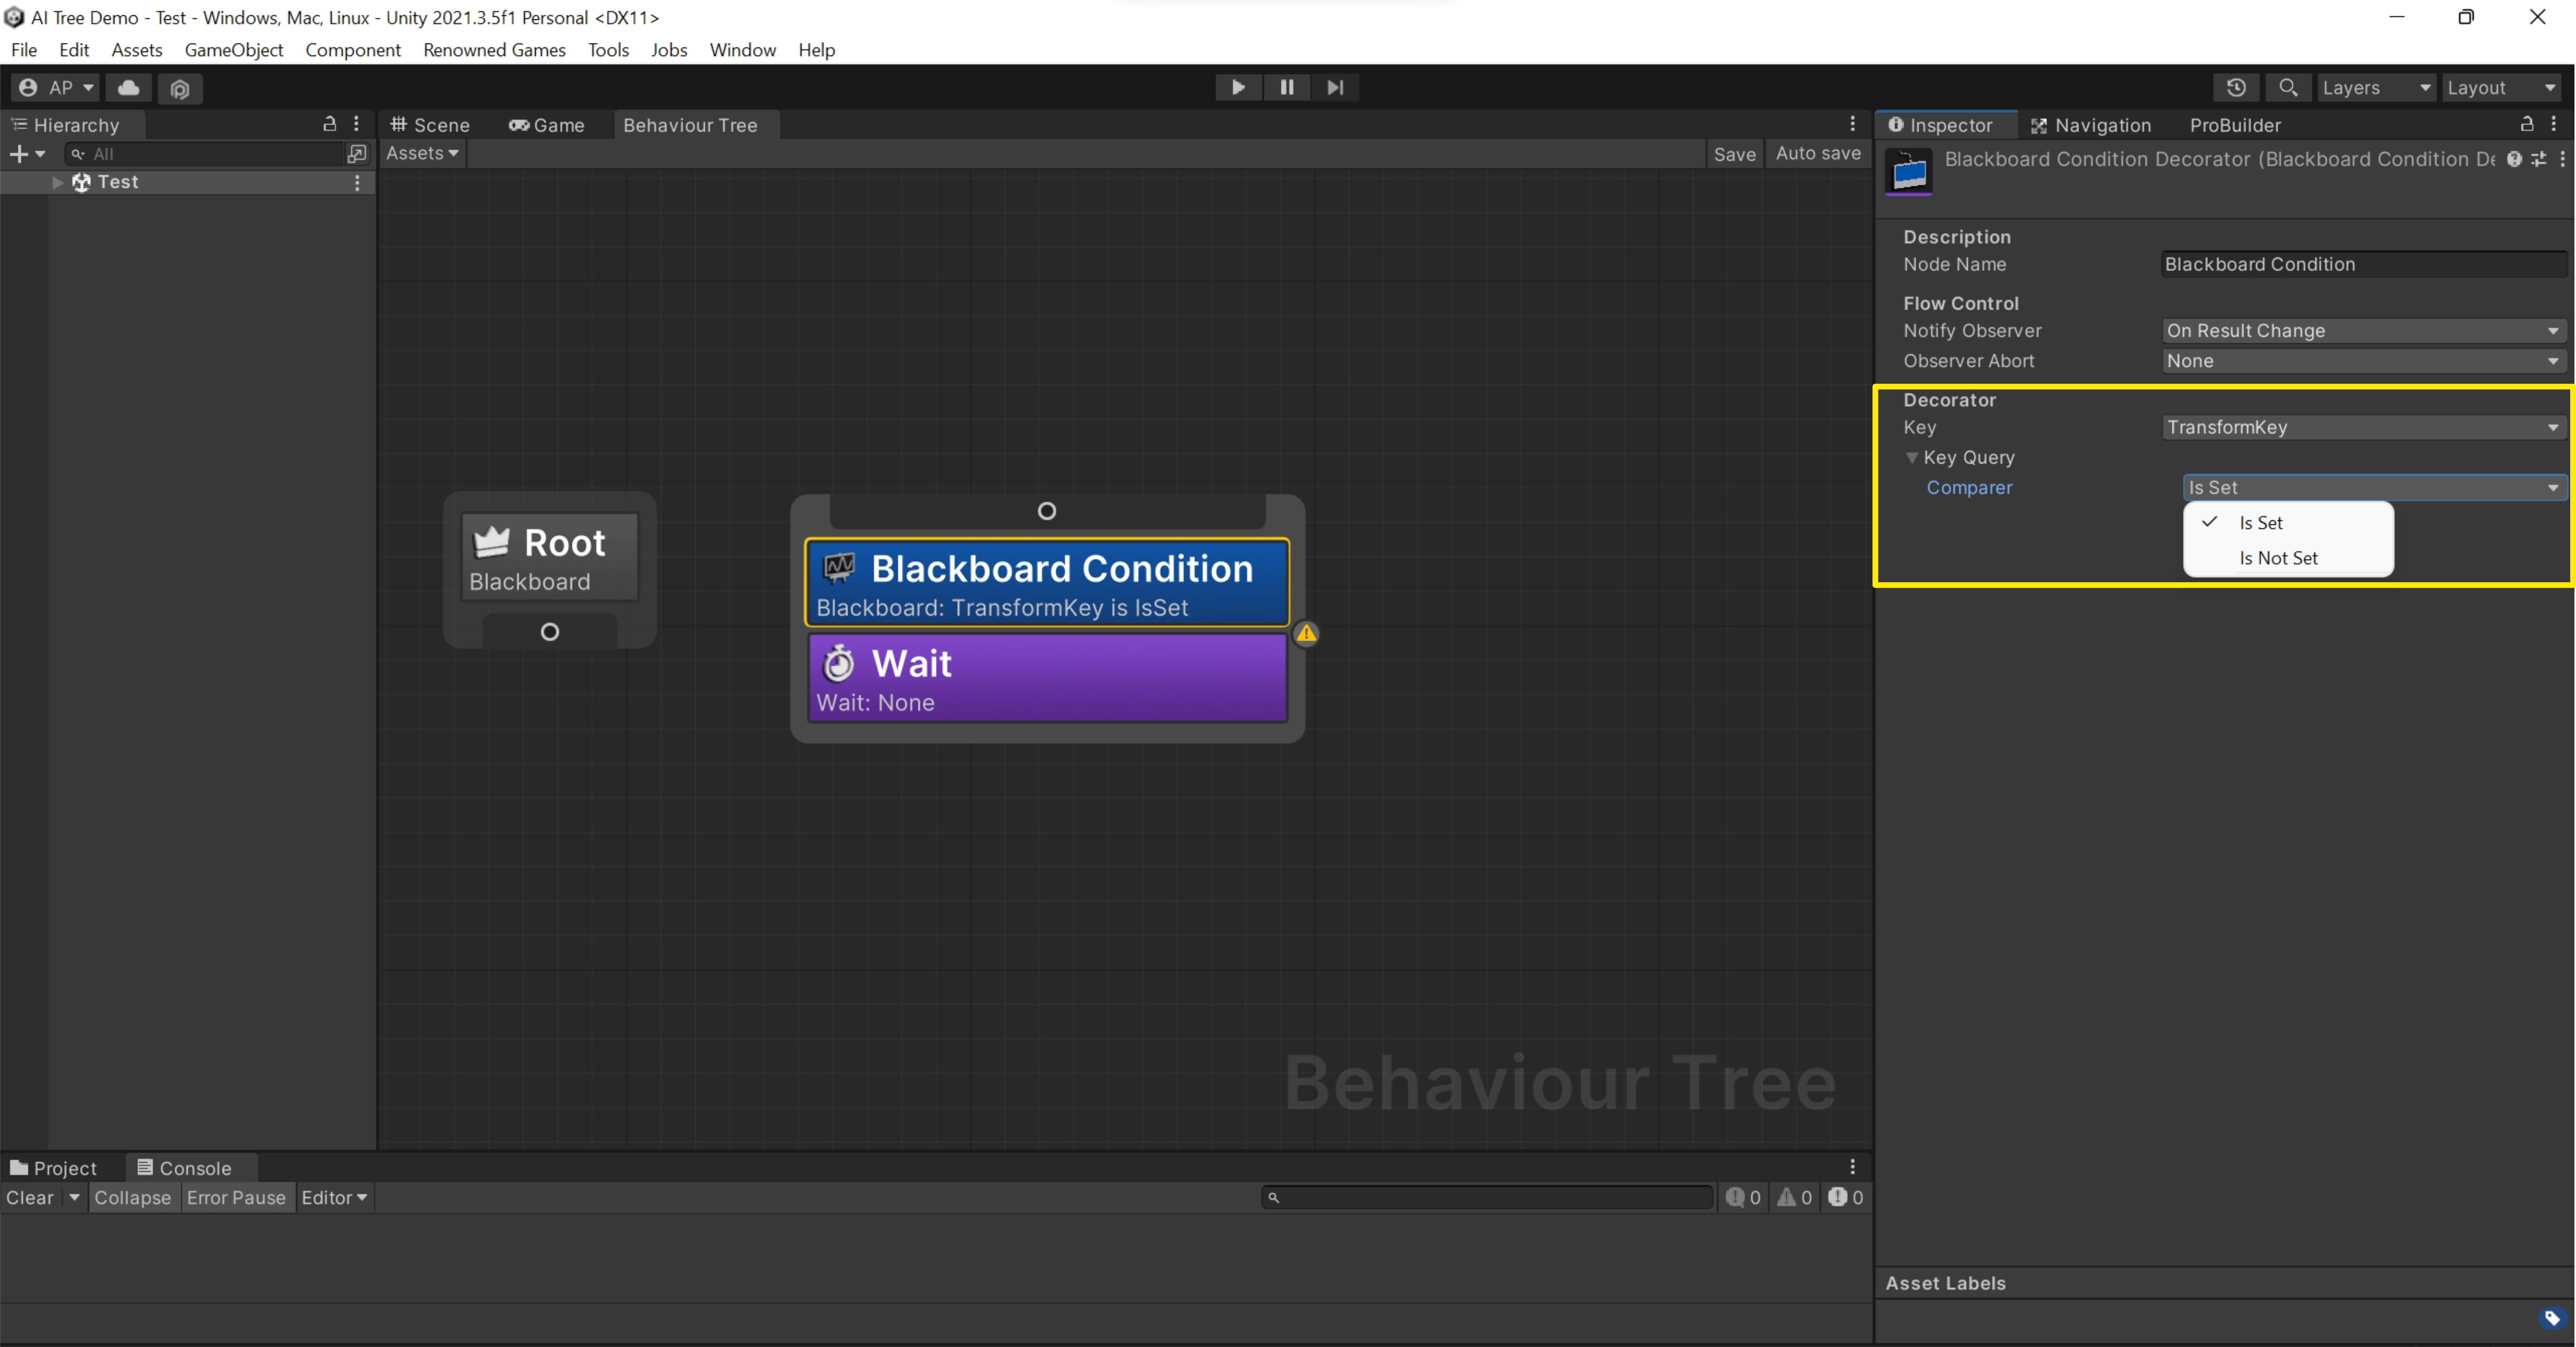Click the Step forward button
Viewport: 2576px width, 1347px height.
[1335, 88]
